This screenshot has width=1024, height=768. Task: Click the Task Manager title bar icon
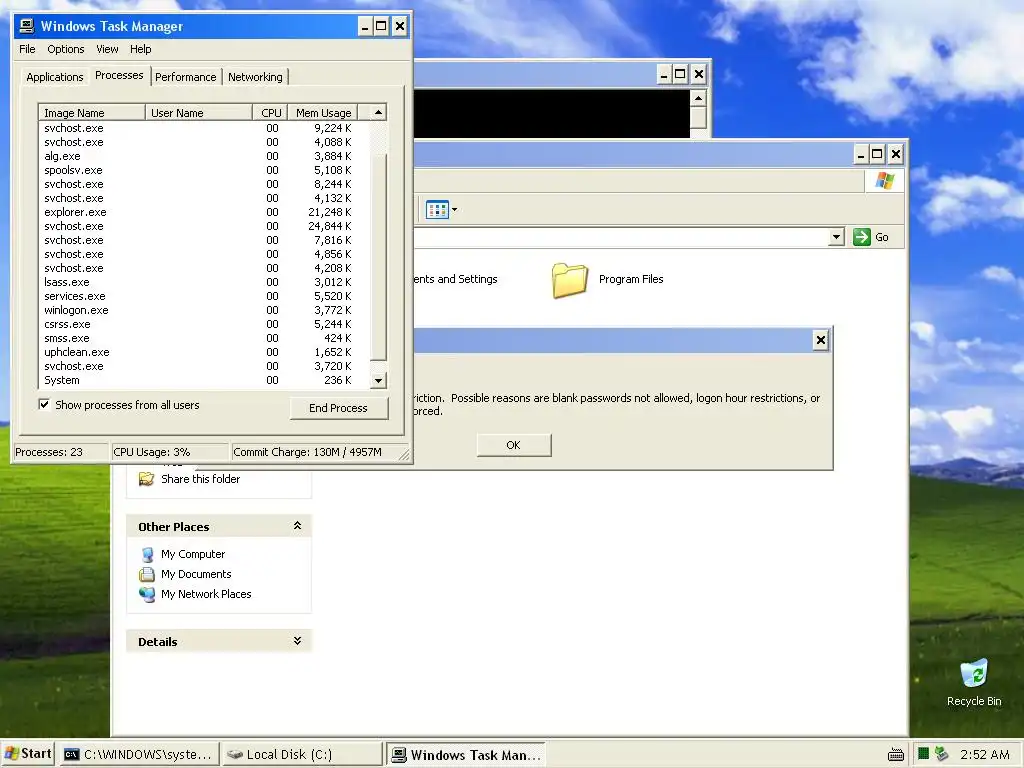click(x=27, y=26)
